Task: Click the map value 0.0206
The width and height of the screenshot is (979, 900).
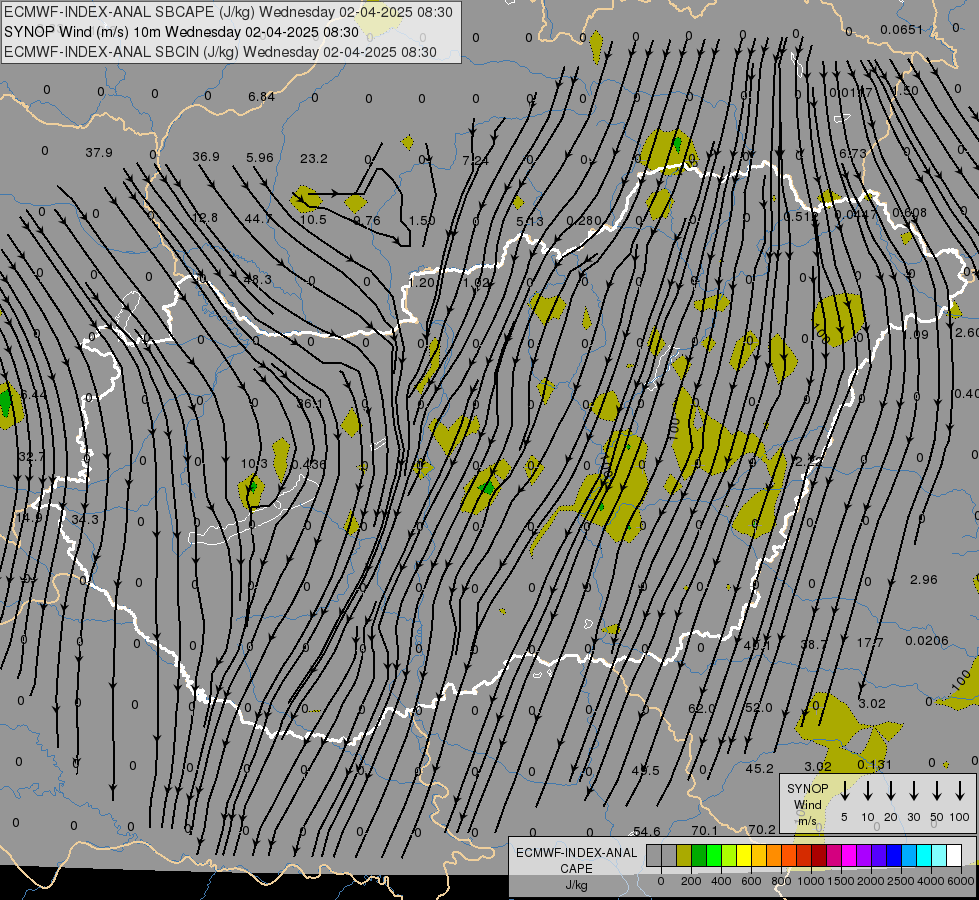Action: point(927,641)
